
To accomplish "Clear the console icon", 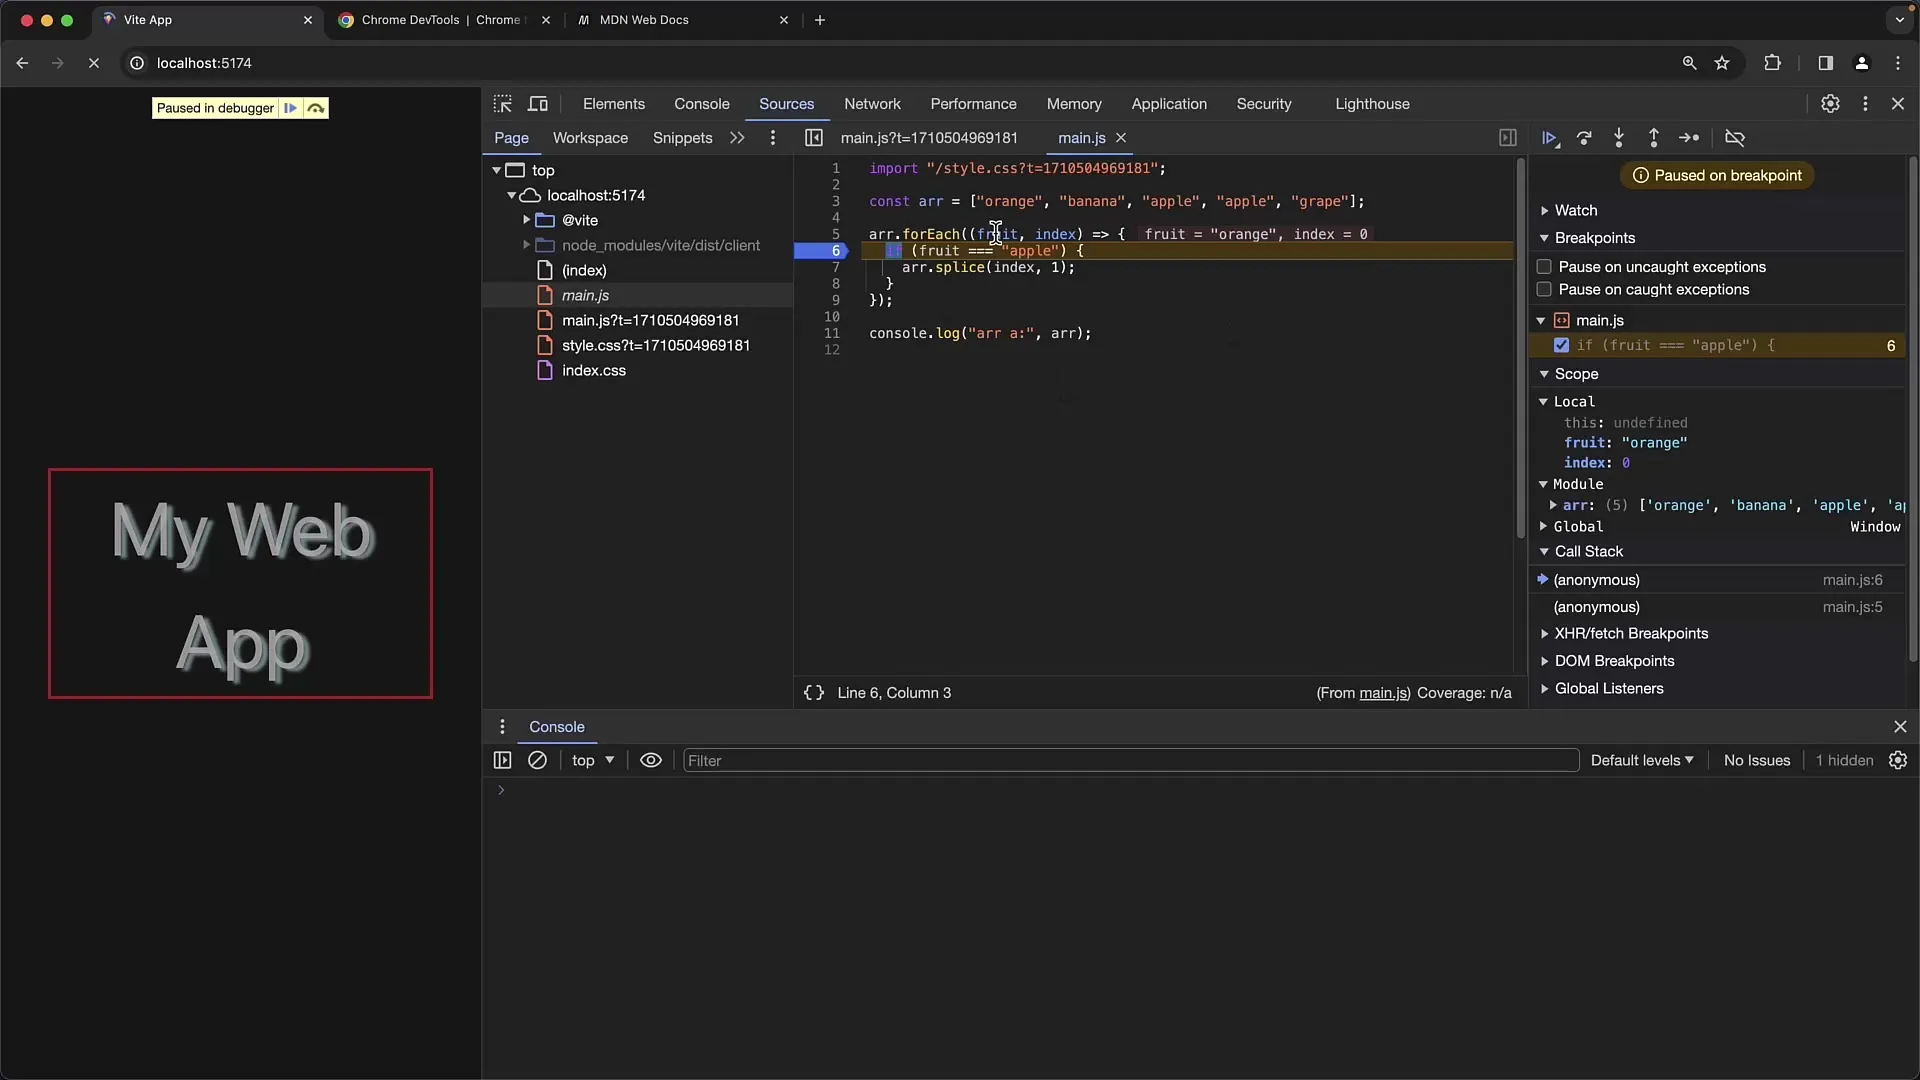I will pos(537,761).
